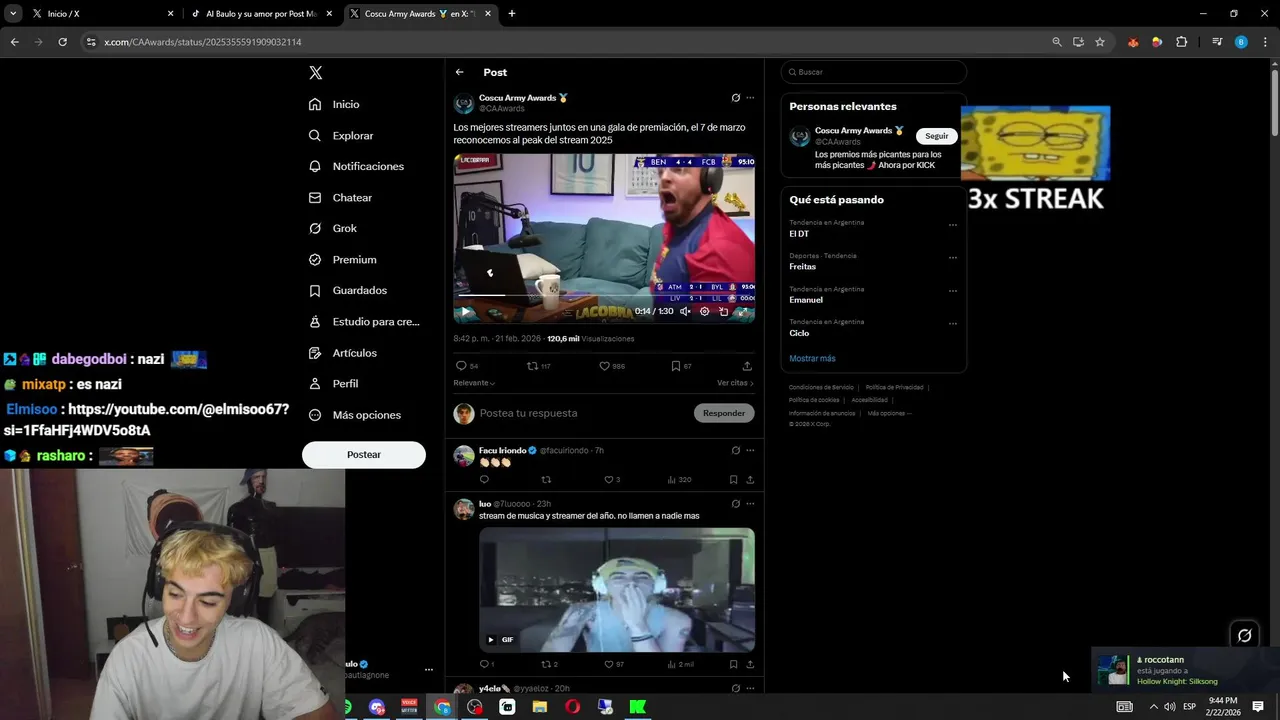Toggle video picture-in-picture icon
Screen dimensions: 1280x720
723,311
